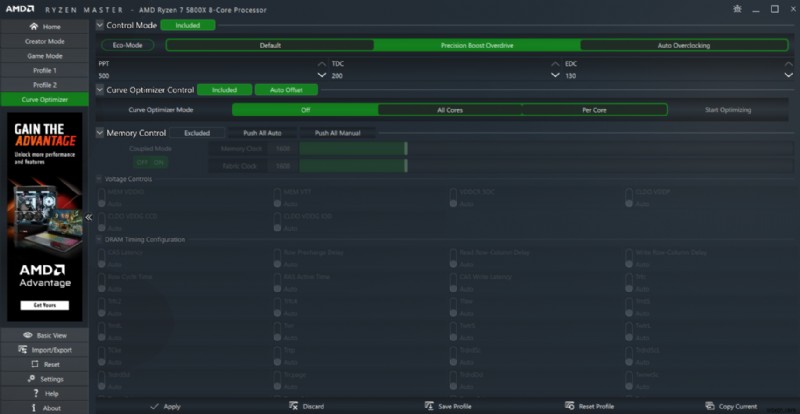Click Save Profile in bottom bar
The width and height of the screenshot is (800, 414).
(x=448, y=406)
